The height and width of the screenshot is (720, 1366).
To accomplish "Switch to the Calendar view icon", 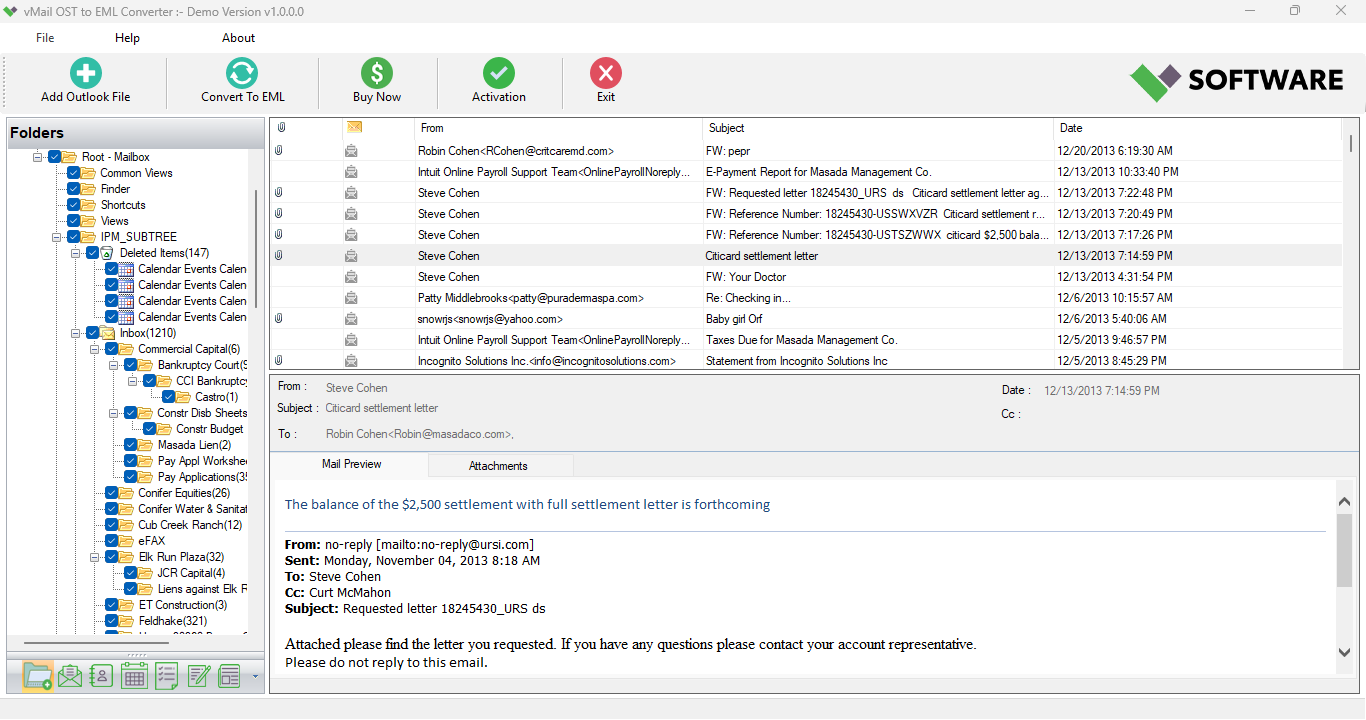I will (134, 675).
